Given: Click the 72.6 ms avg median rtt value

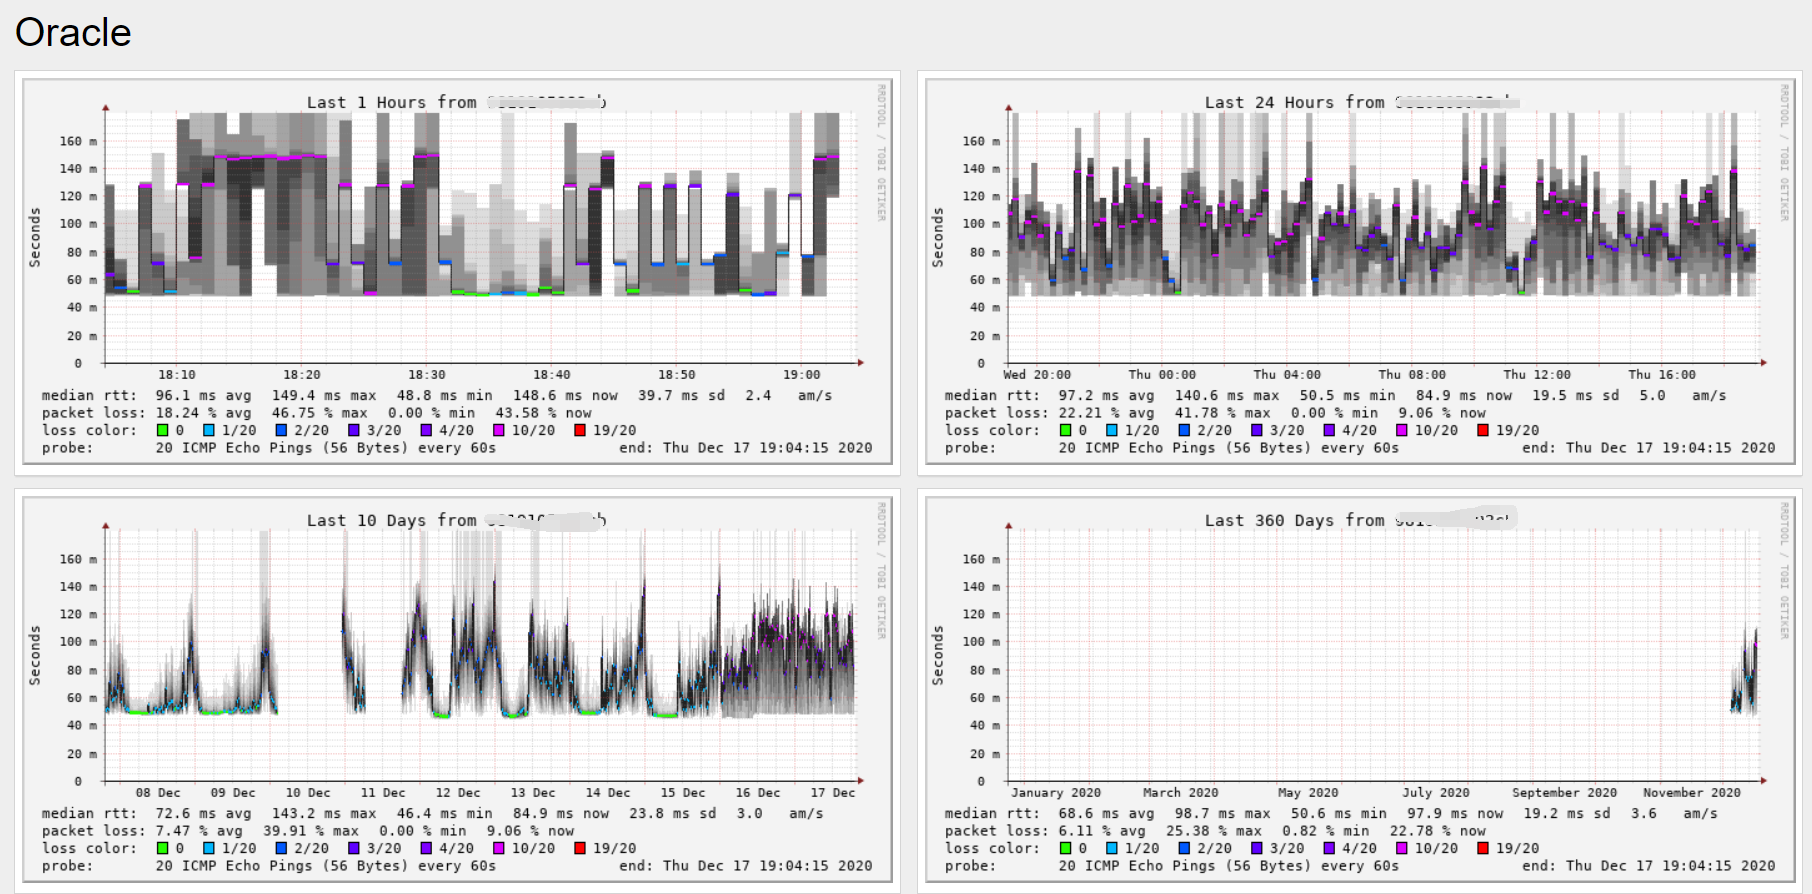Looking at the screenshot, I should [203, 813].
